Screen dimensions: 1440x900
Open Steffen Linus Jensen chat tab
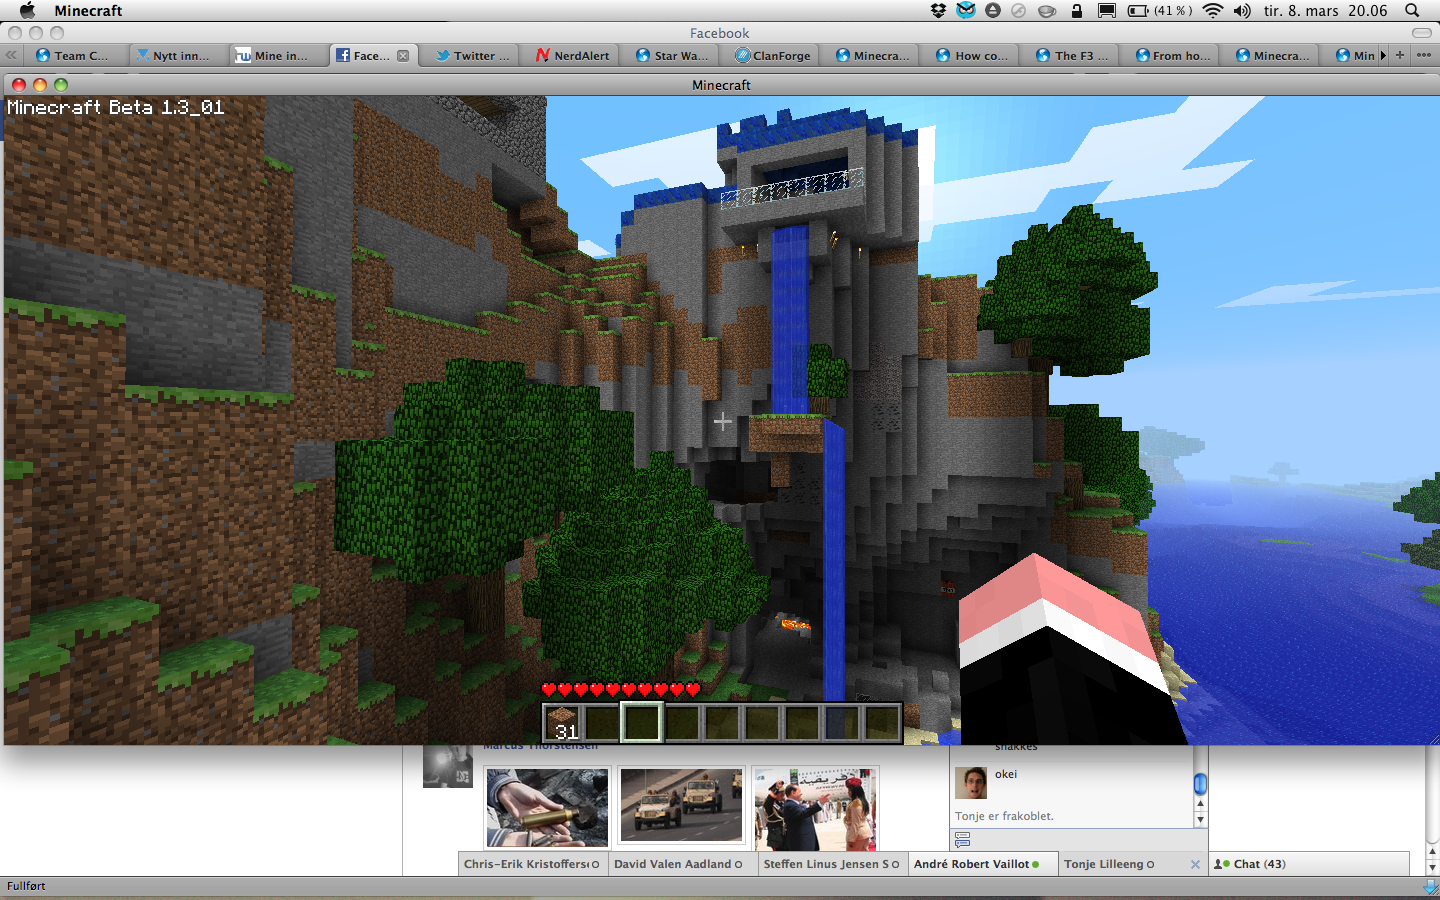pyautogui.click(x=831, y=864)
